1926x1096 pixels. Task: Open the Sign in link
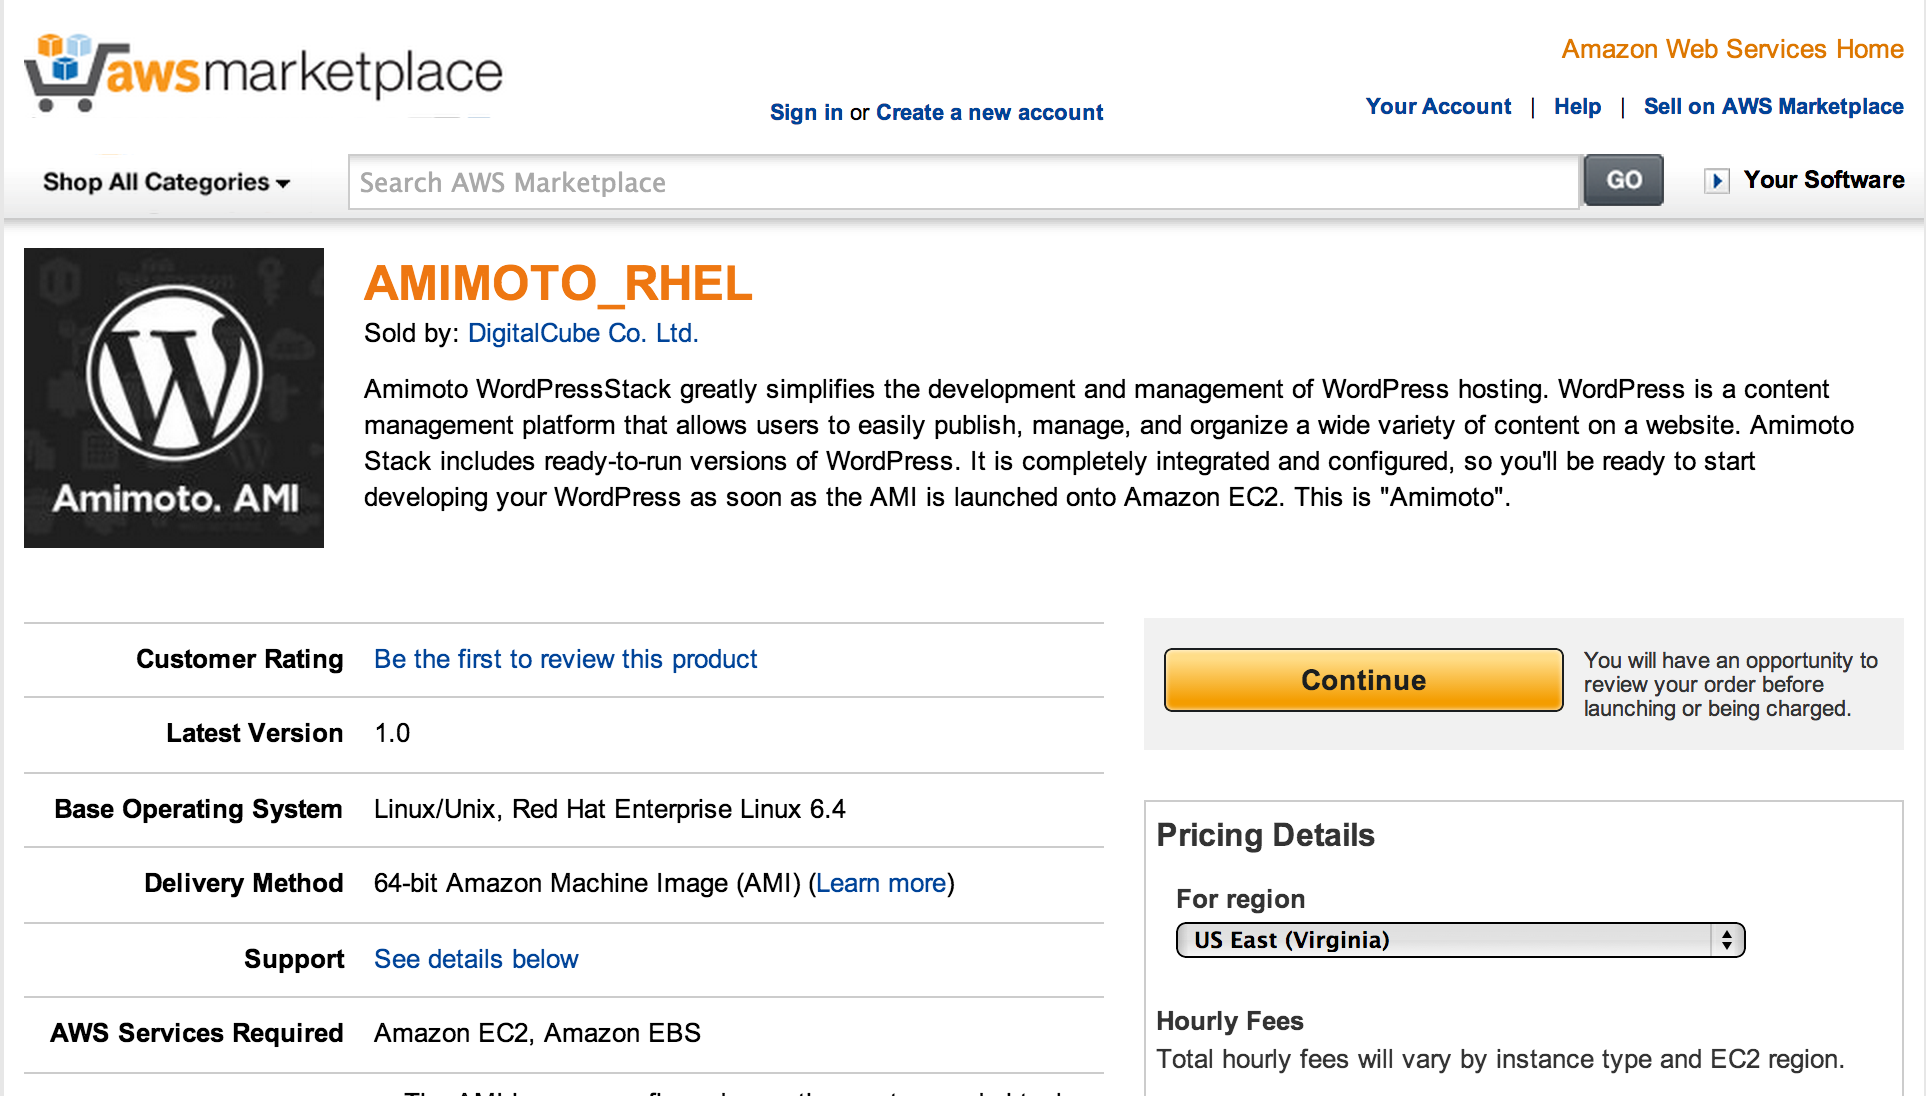click(806, 112)
